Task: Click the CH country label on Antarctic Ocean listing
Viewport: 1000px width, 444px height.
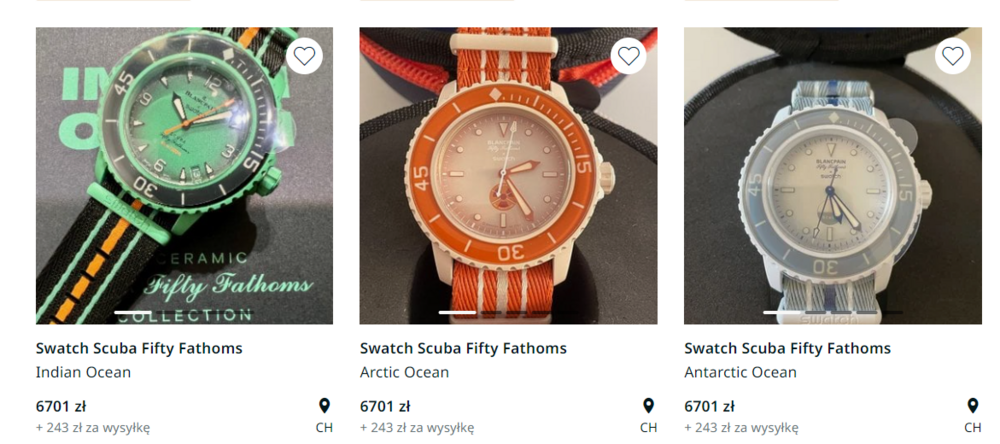Action: pos(972,428)
